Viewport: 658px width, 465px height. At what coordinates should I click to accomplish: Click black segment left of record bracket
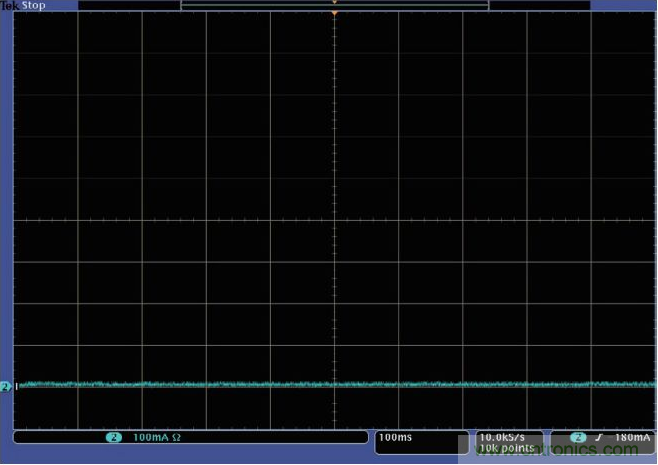click(128, 5)
